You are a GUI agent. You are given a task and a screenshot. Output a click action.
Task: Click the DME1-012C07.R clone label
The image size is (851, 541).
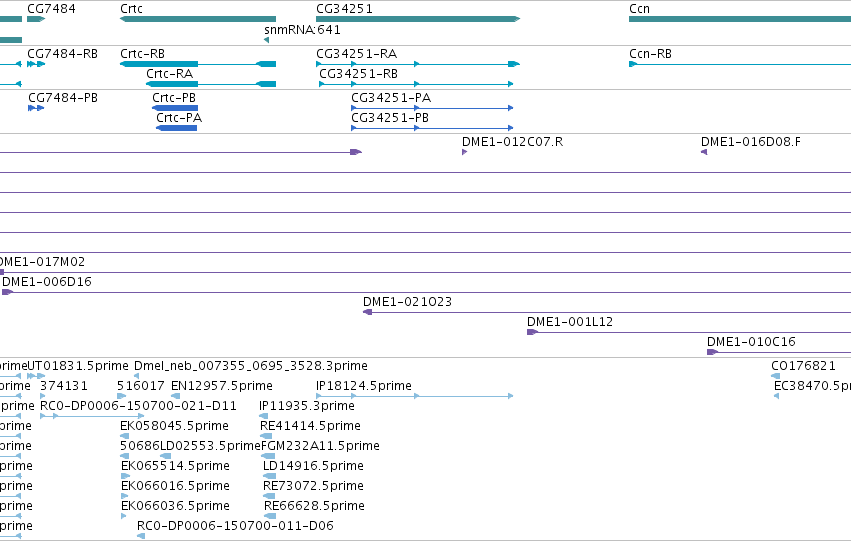(x=512, y=142)
